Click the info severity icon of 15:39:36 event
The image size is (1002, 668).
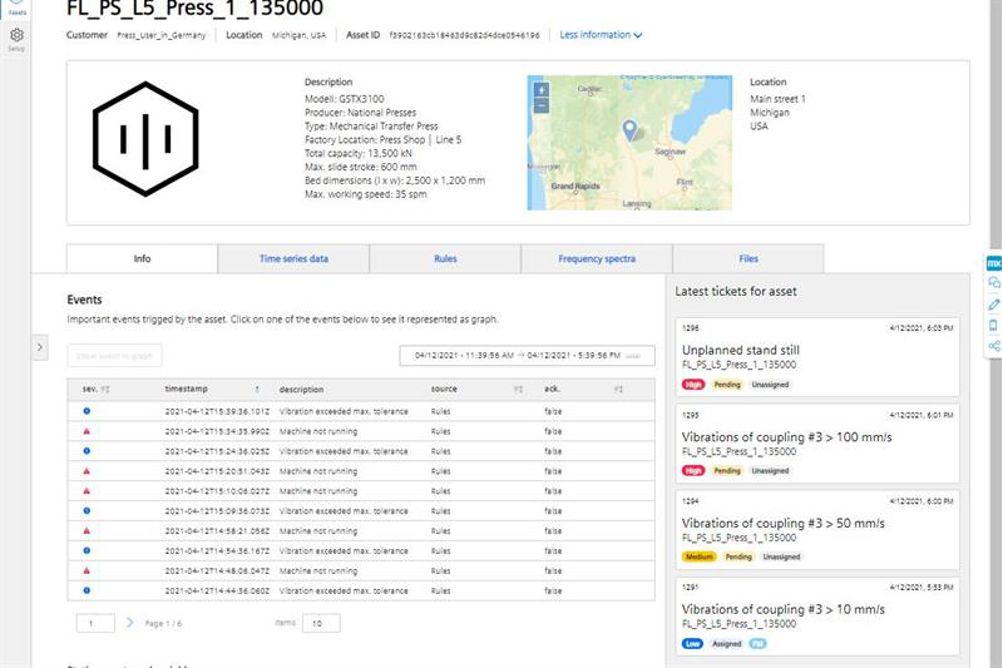tap(87, 411)
